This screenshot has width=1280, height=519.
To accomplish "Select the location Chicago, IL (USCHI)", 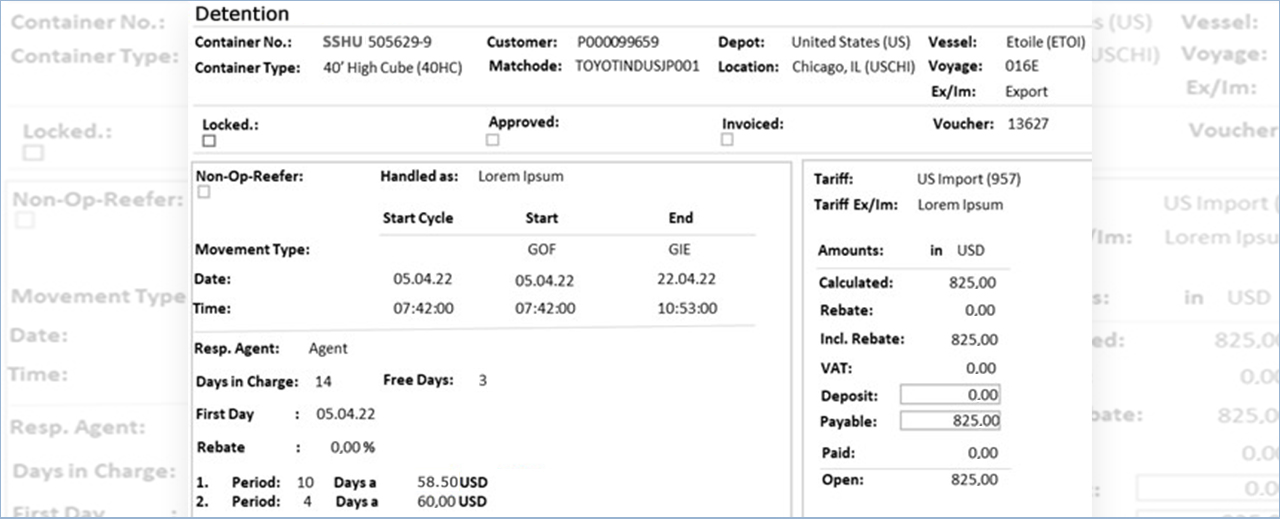I will click(852, 67).
